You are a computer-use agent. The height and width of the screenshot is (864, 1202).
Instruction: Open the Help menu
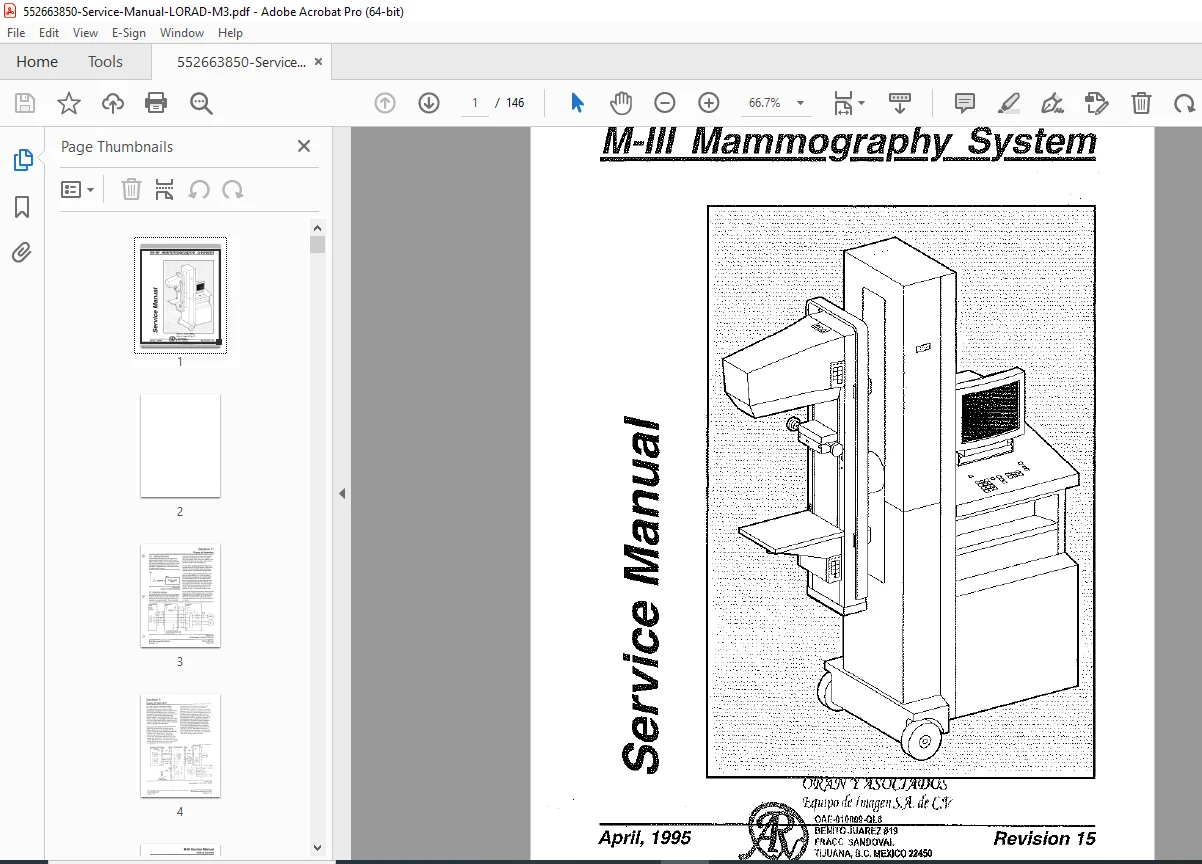point(230,33)
